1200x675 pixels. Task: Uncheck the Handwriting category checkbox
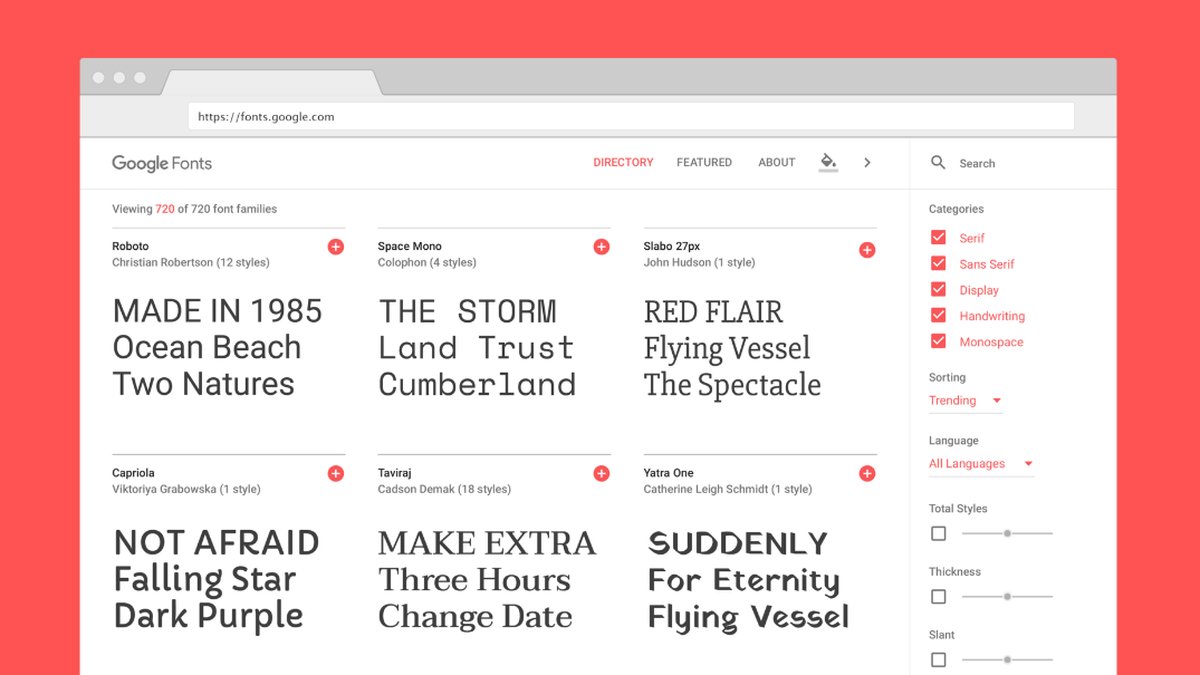pos(938,316)
